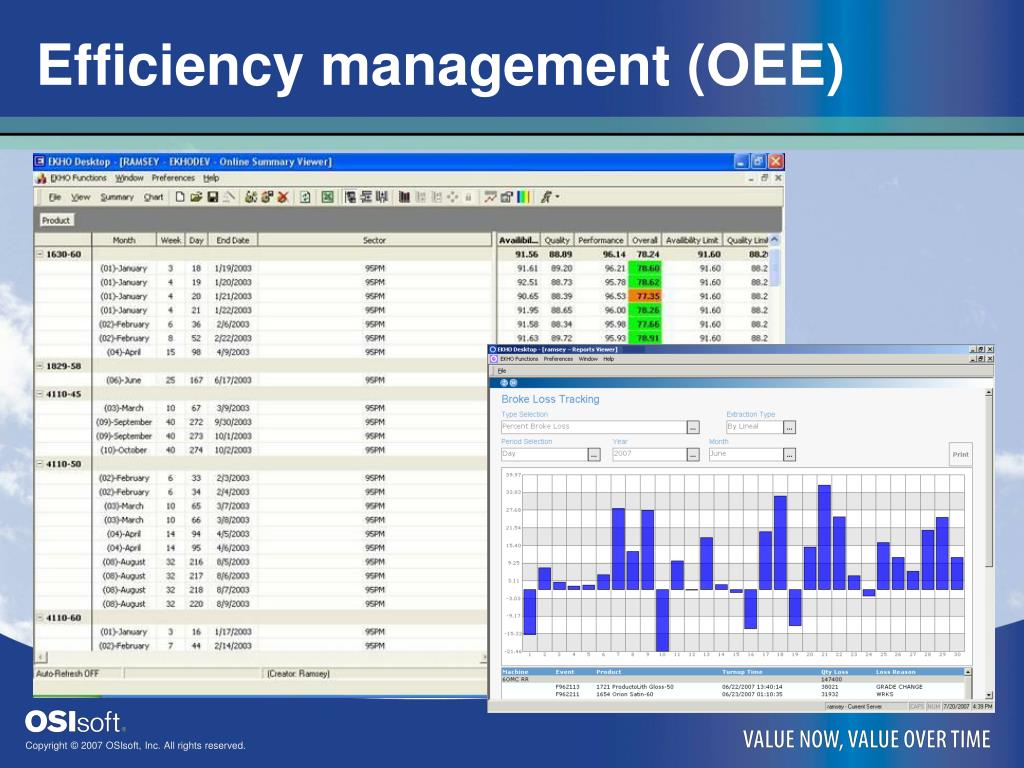Screen dimensions: 1024x768
Task: Click the first grouping layout icon after Excel icon
Action: tap(351, 197)
